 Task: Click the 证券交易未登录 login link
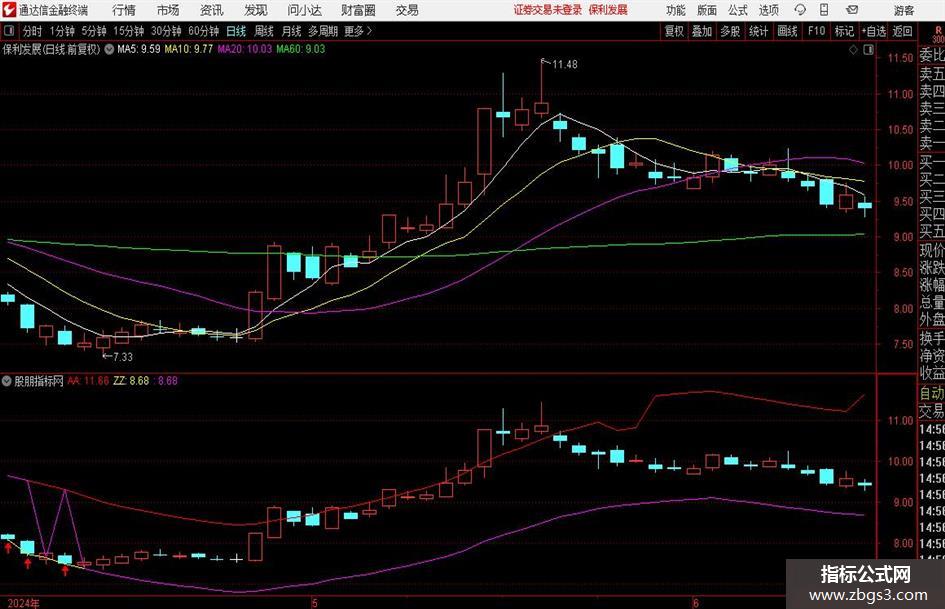[548, 10]
